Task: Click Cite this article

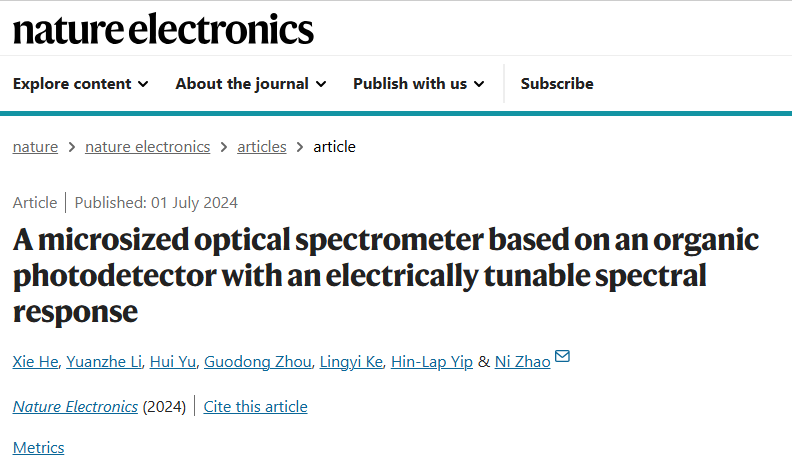Action: 256,407
